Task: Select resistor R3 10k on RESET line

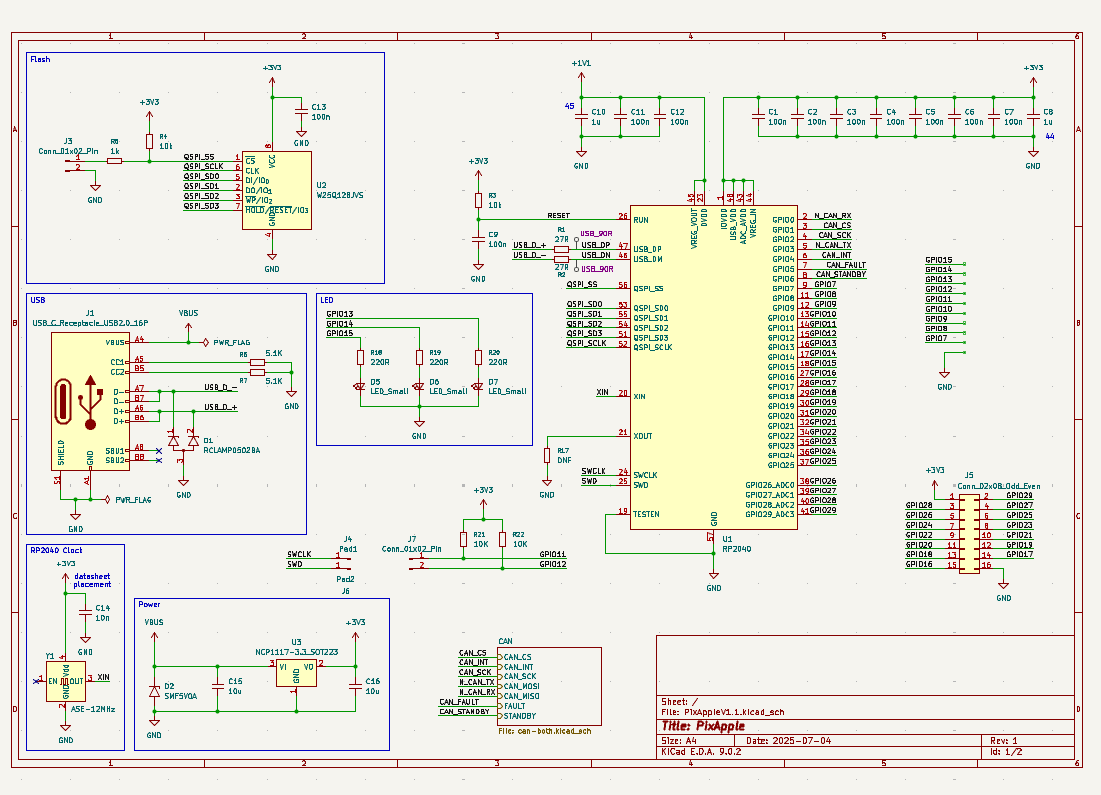Action: click(x=478, y=200)
